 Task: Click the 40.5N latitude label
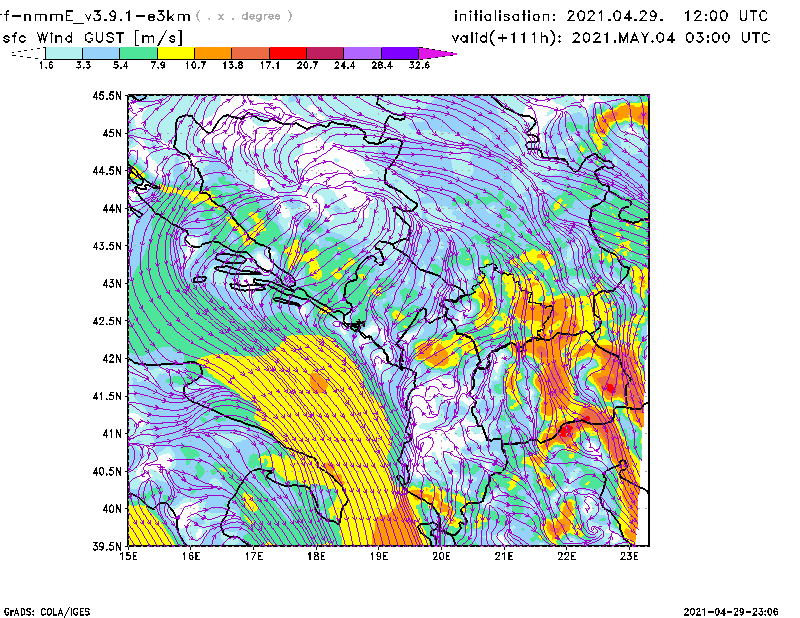pyautogui.click(x=107, y=471)
